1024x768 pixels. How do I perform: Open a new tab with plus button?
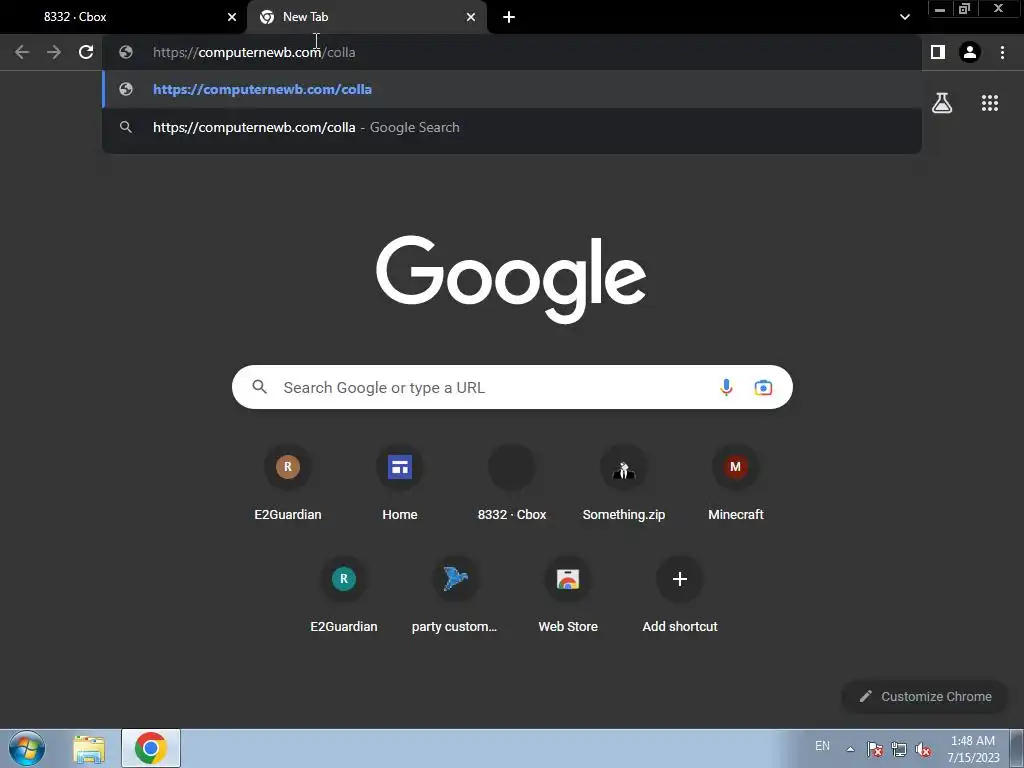point(509,17)
